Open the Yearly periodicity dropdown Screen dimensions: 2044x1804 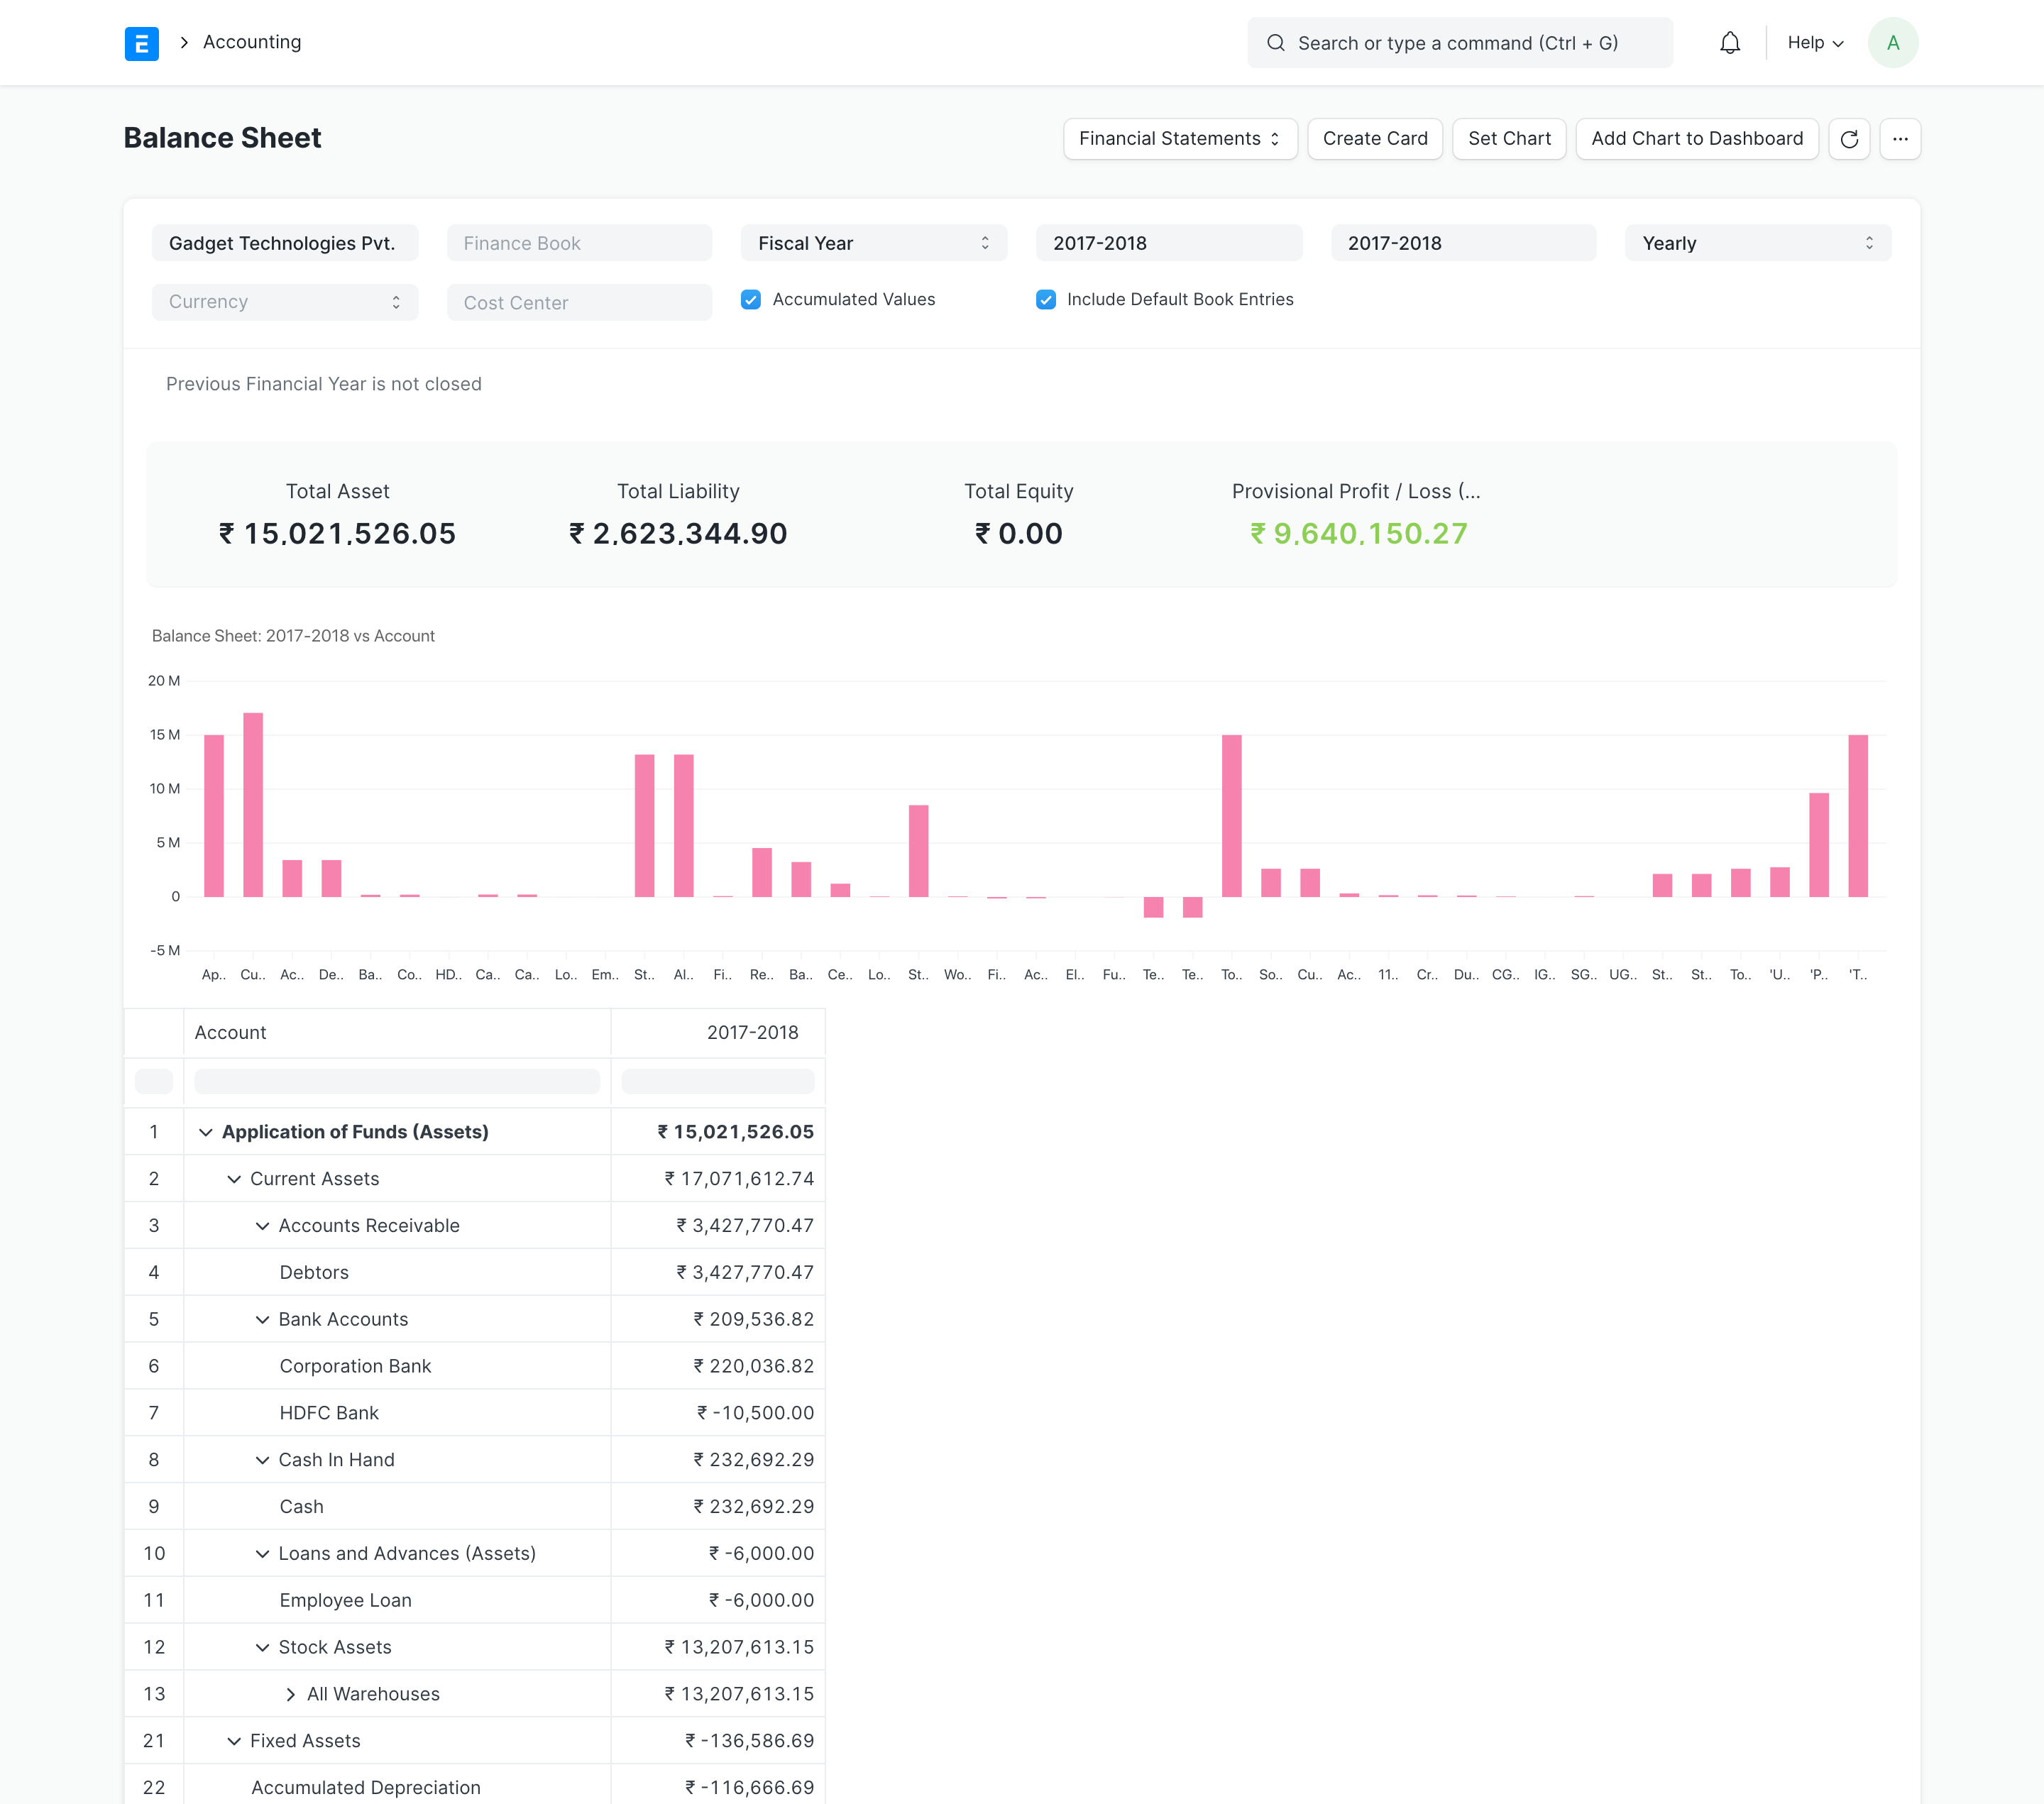[x=1756, y=242]
